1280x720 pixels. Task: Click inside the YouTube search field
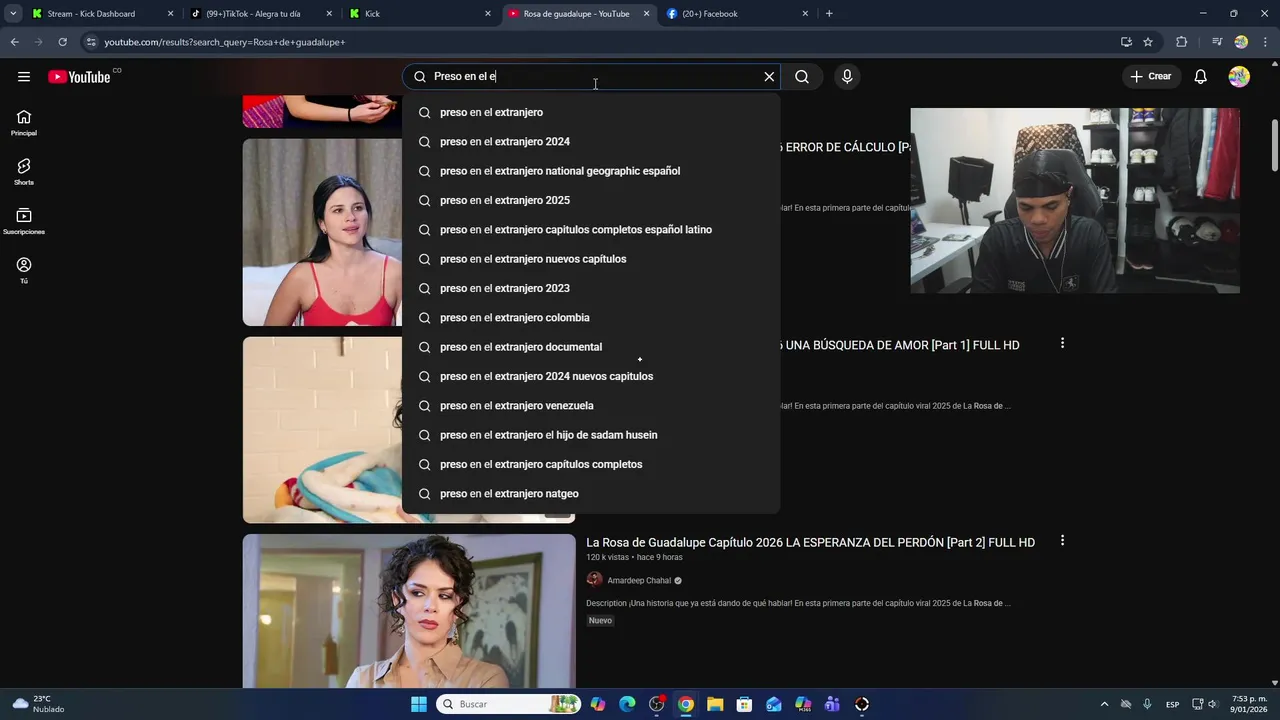click(590, 77)
